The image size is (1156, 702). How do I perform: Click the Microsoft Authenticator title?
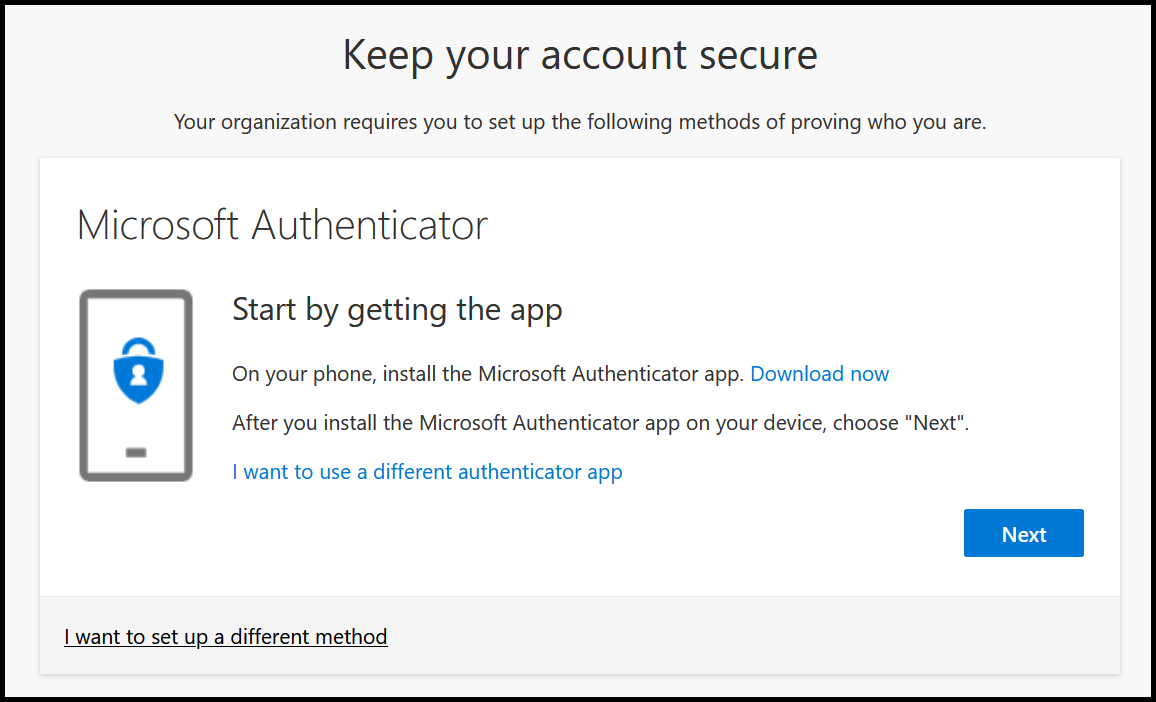pos(282,225)
